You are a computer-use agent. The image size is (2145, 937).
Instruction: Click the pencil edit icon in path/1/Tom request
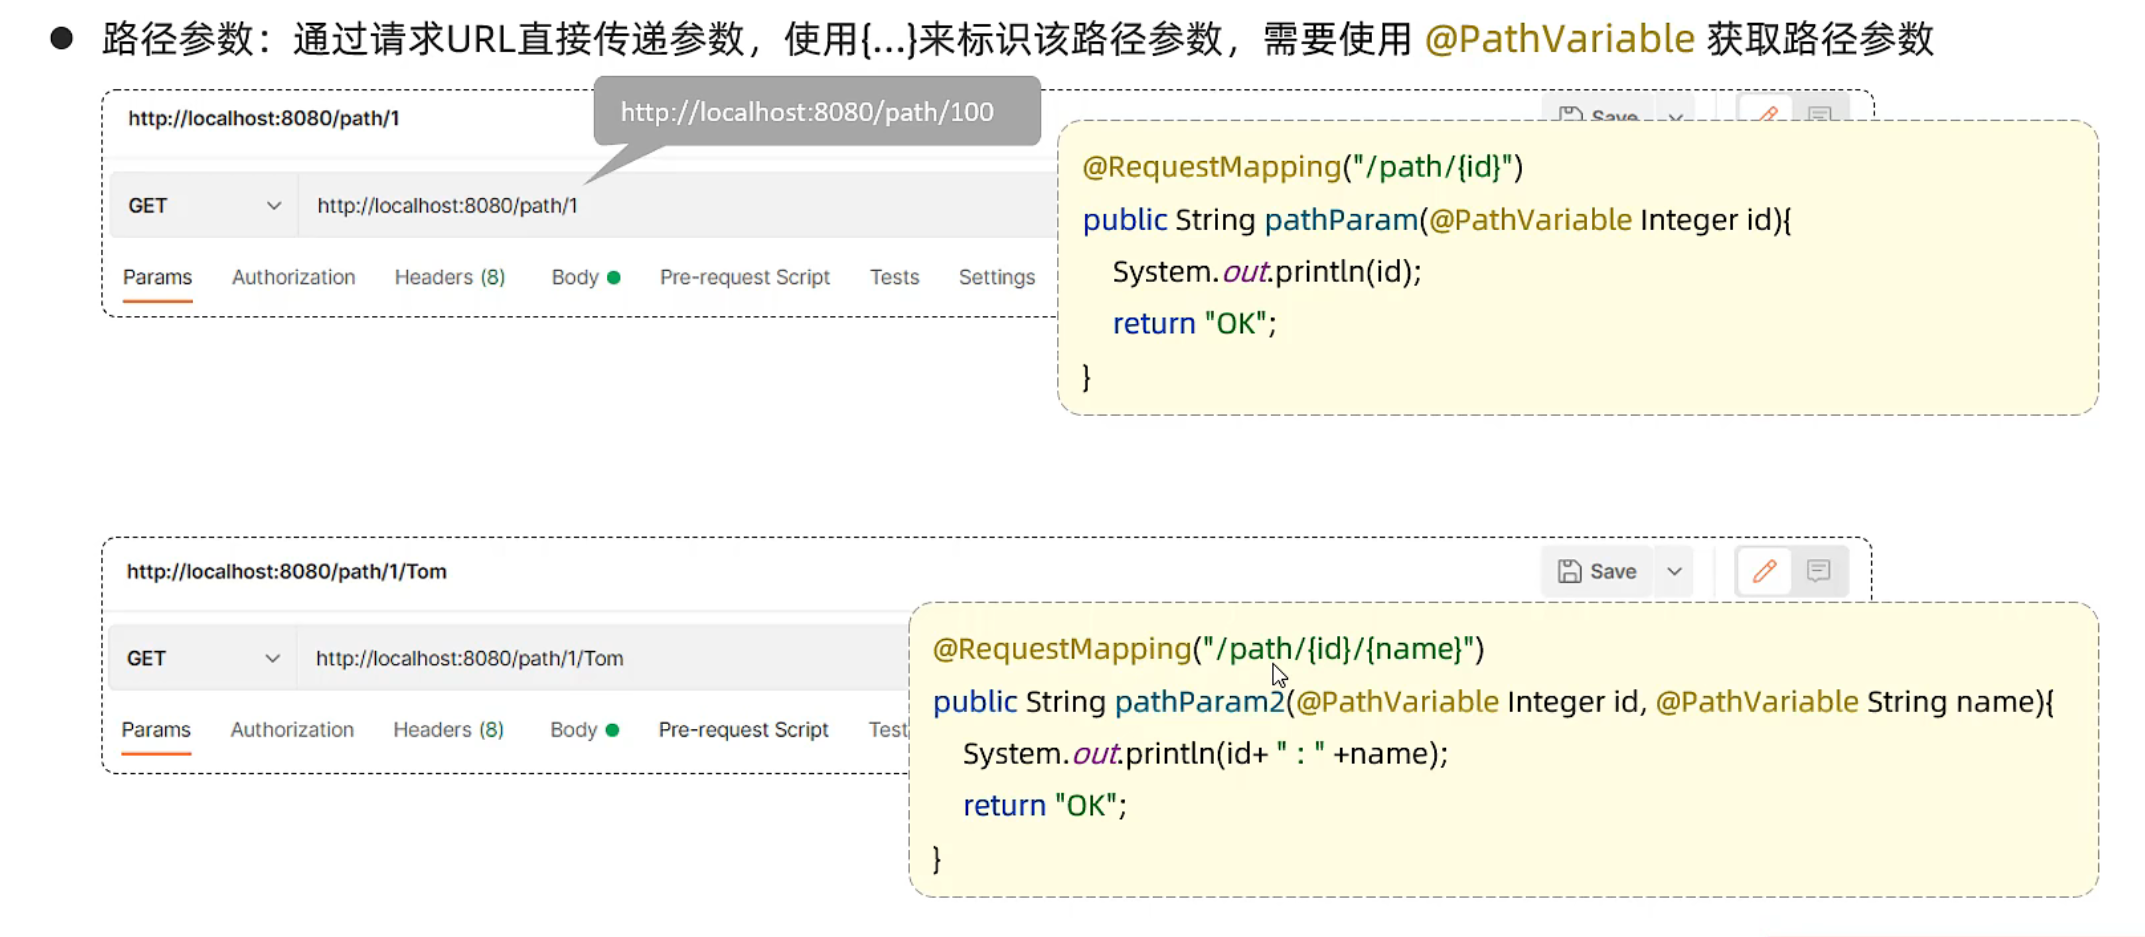(x=1764, y=571)
